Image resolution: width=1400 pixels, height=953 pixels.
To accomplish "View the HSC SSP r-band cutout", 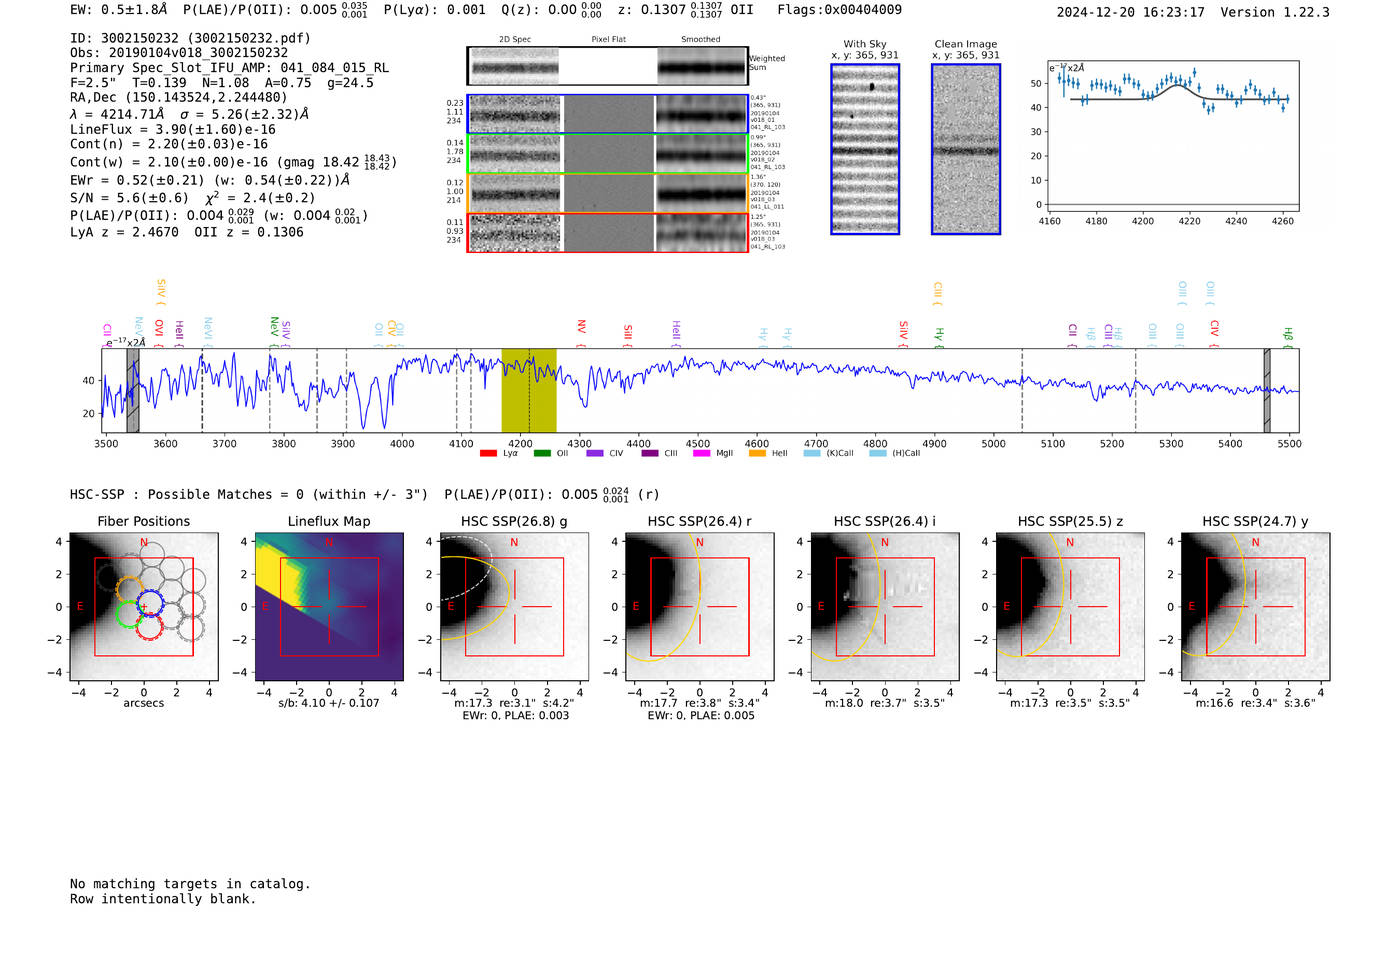I will (699, 607).
